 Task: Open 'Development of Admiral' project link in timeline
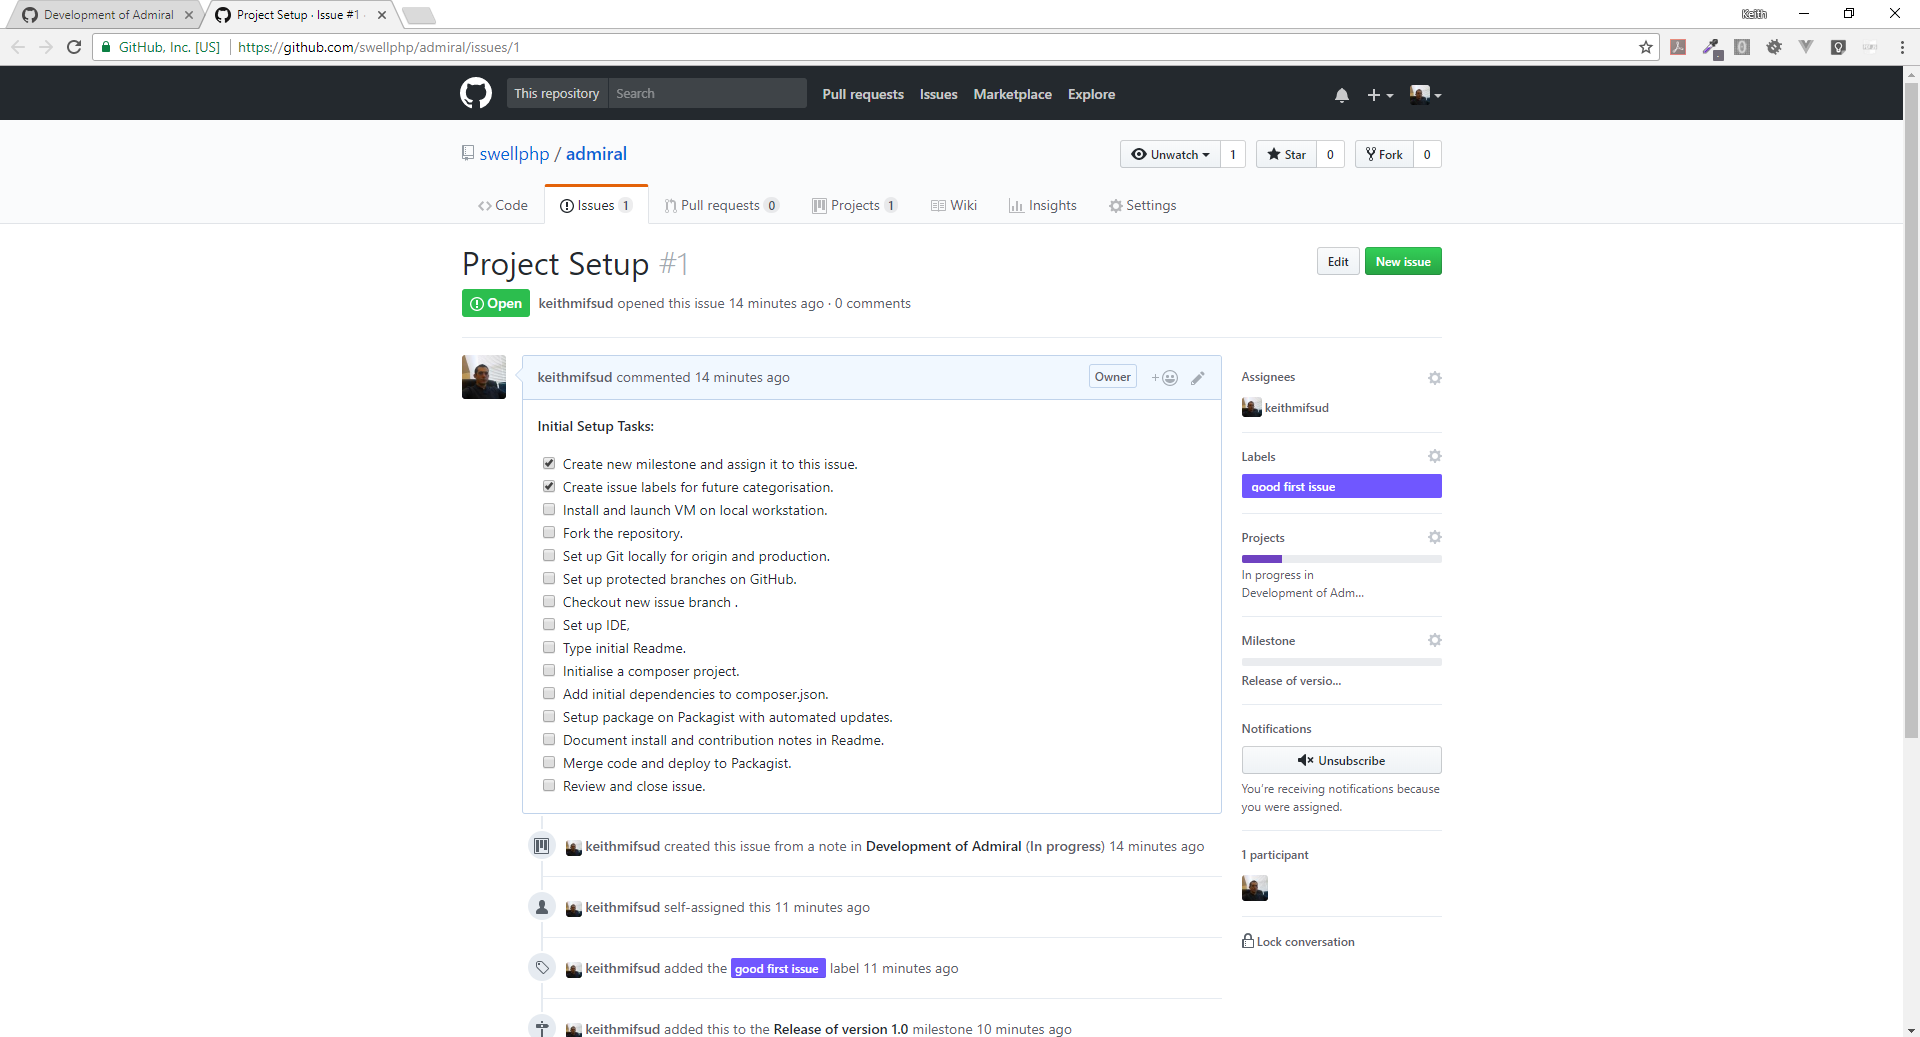pyautogui.click(x=943, y=846)
